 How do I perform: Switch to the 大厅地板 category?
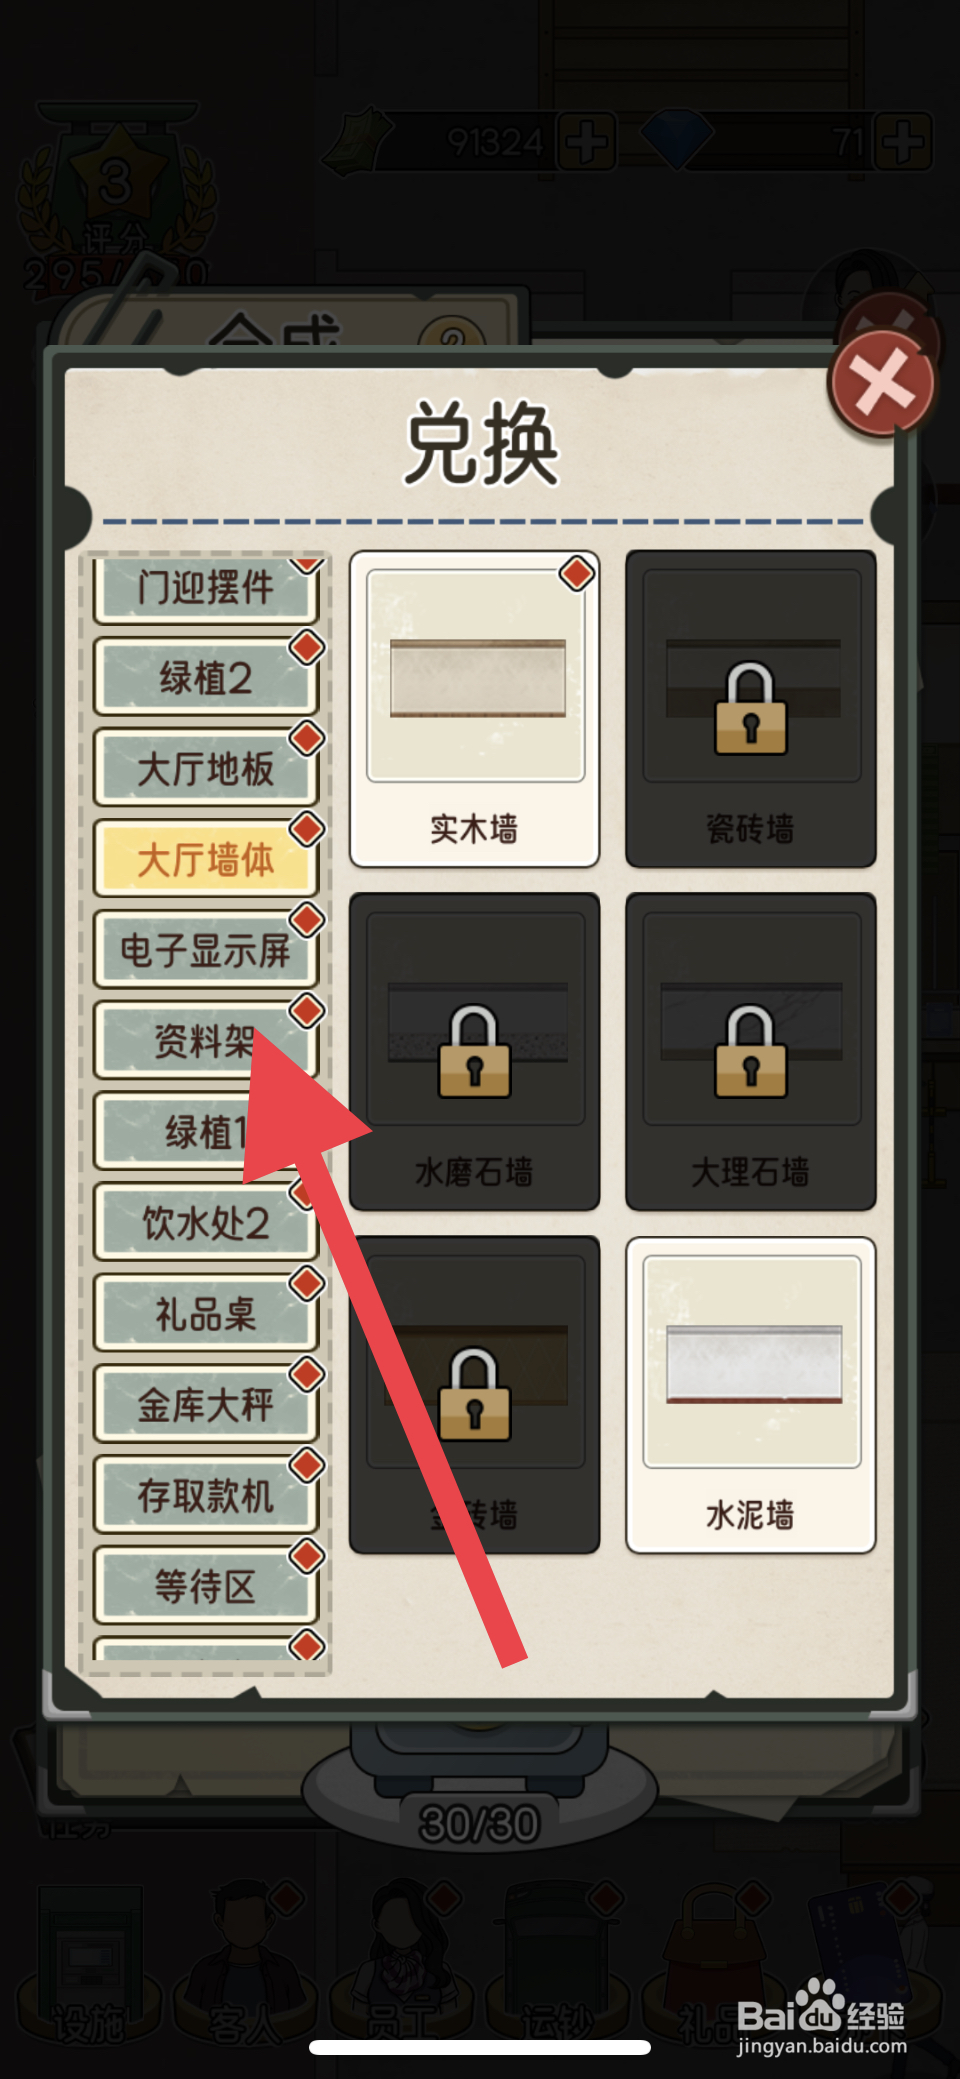(206, 768)
